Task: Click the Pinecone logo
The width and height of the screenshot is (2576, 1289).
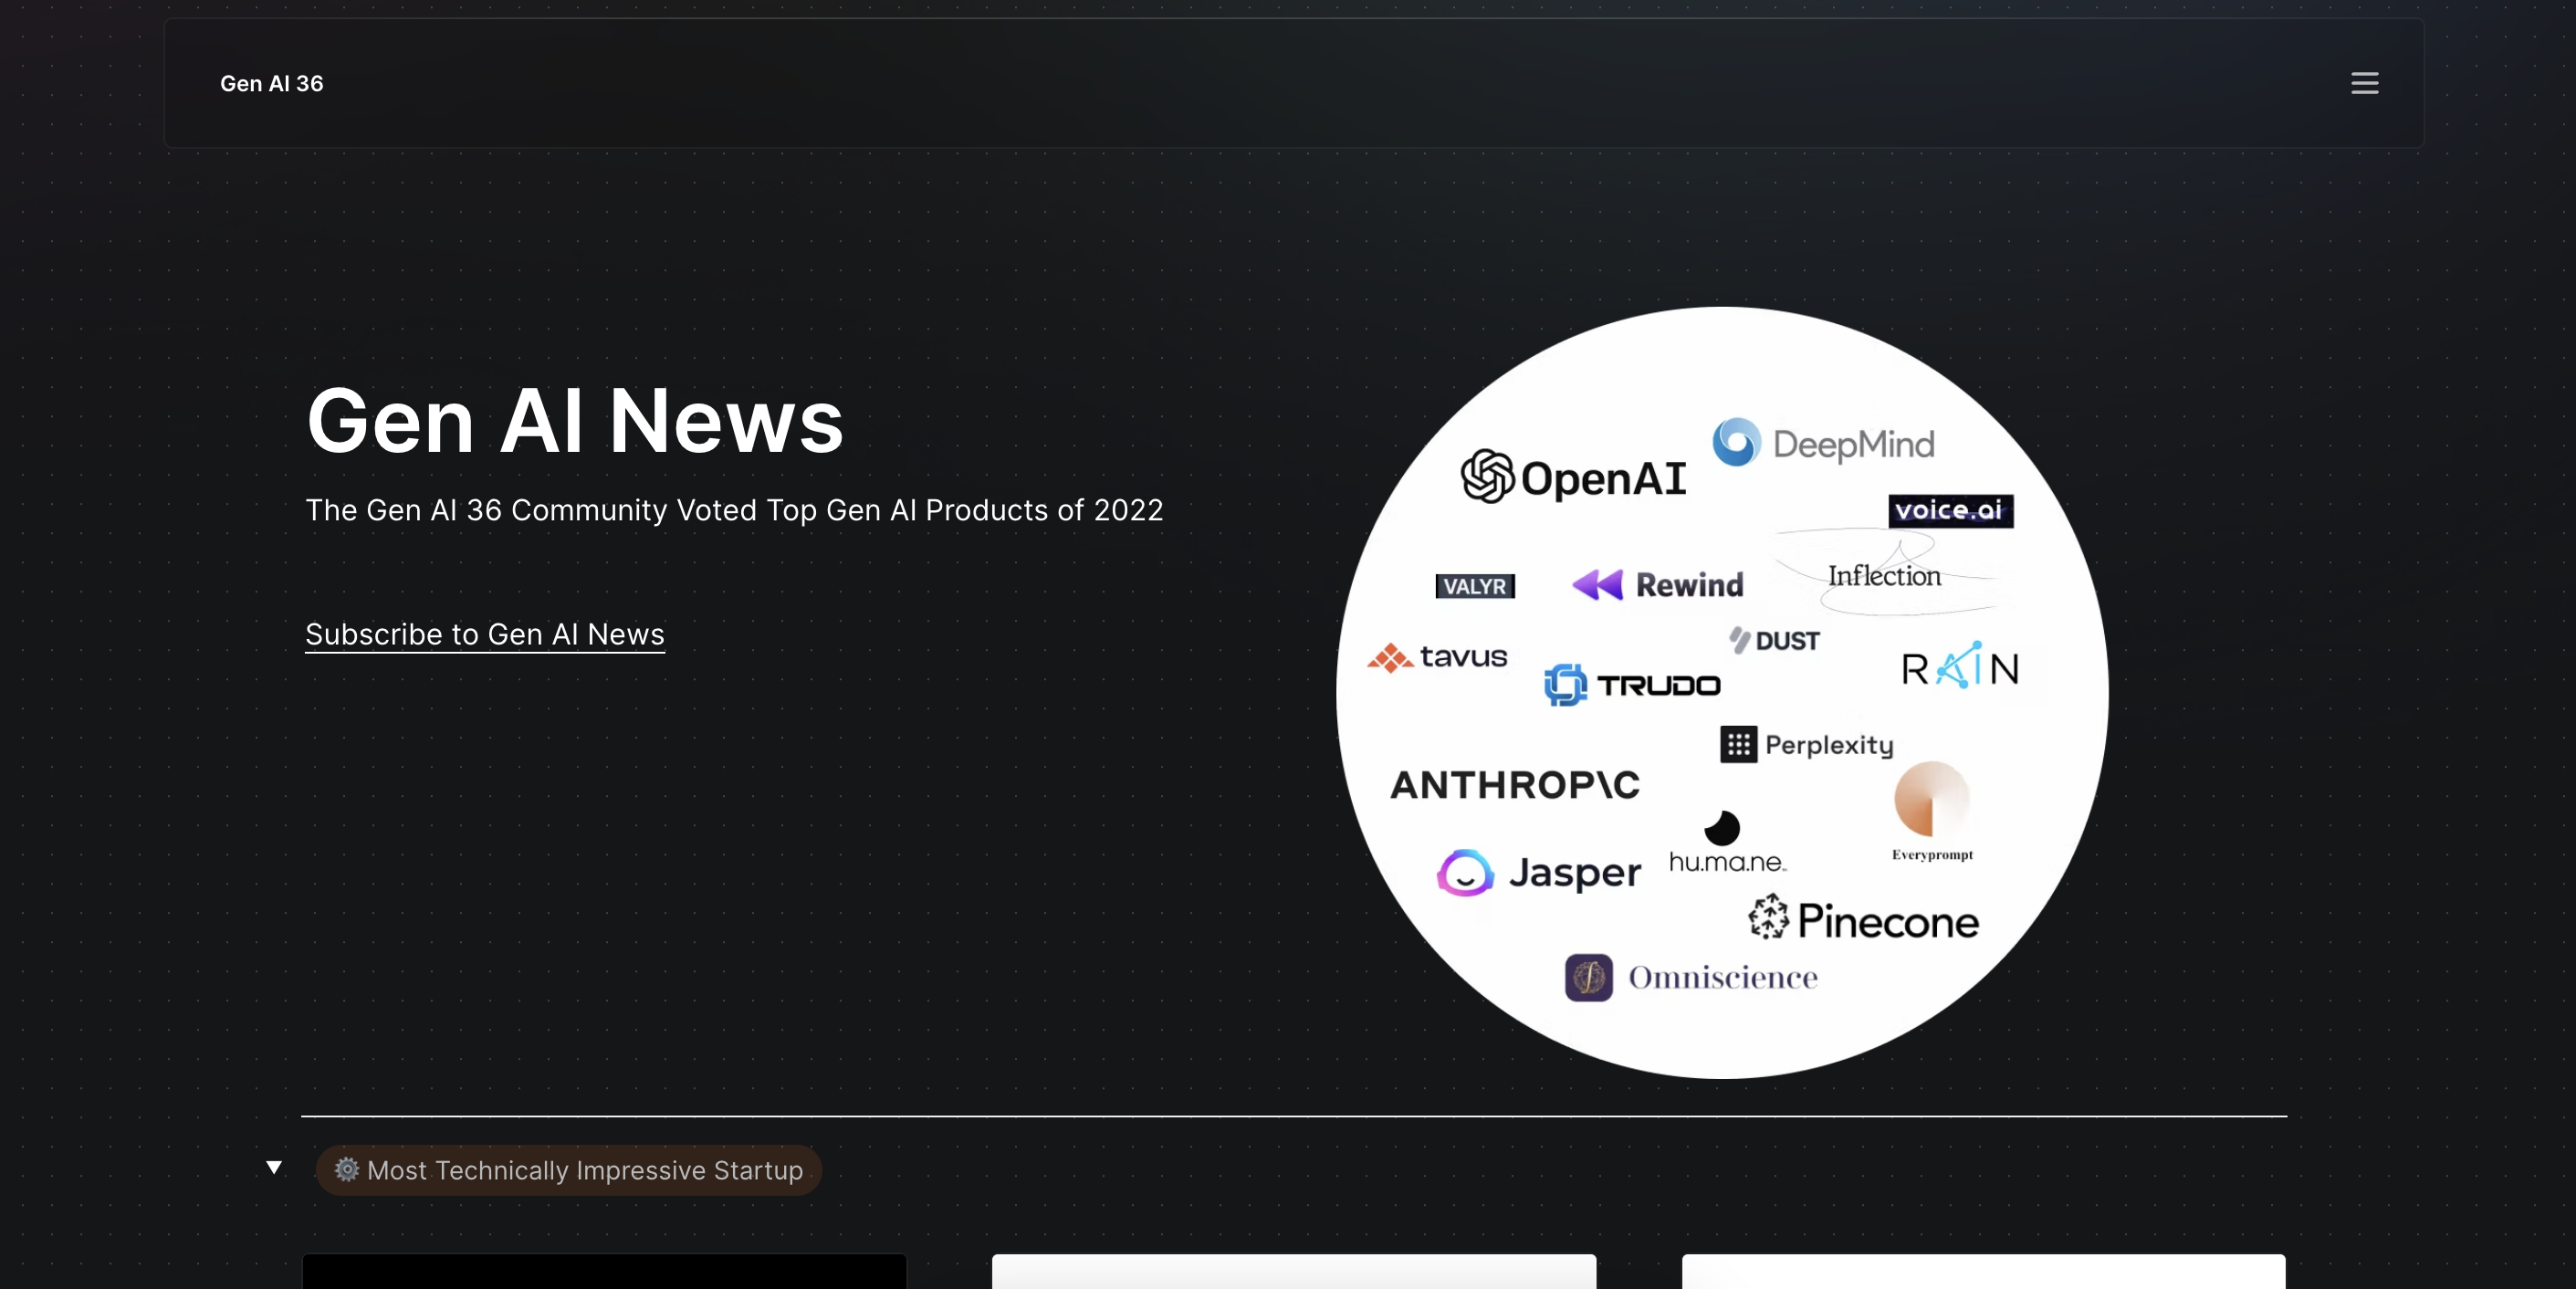Action: tap(1863, 918)
